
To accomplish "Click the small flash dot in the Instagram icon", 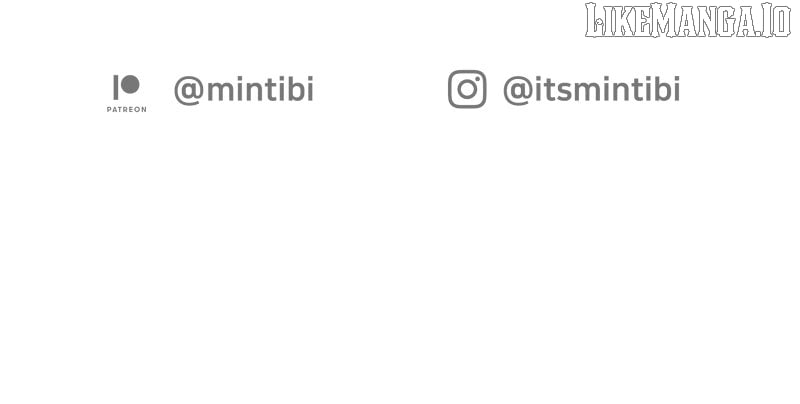I will tap(477, 79).
